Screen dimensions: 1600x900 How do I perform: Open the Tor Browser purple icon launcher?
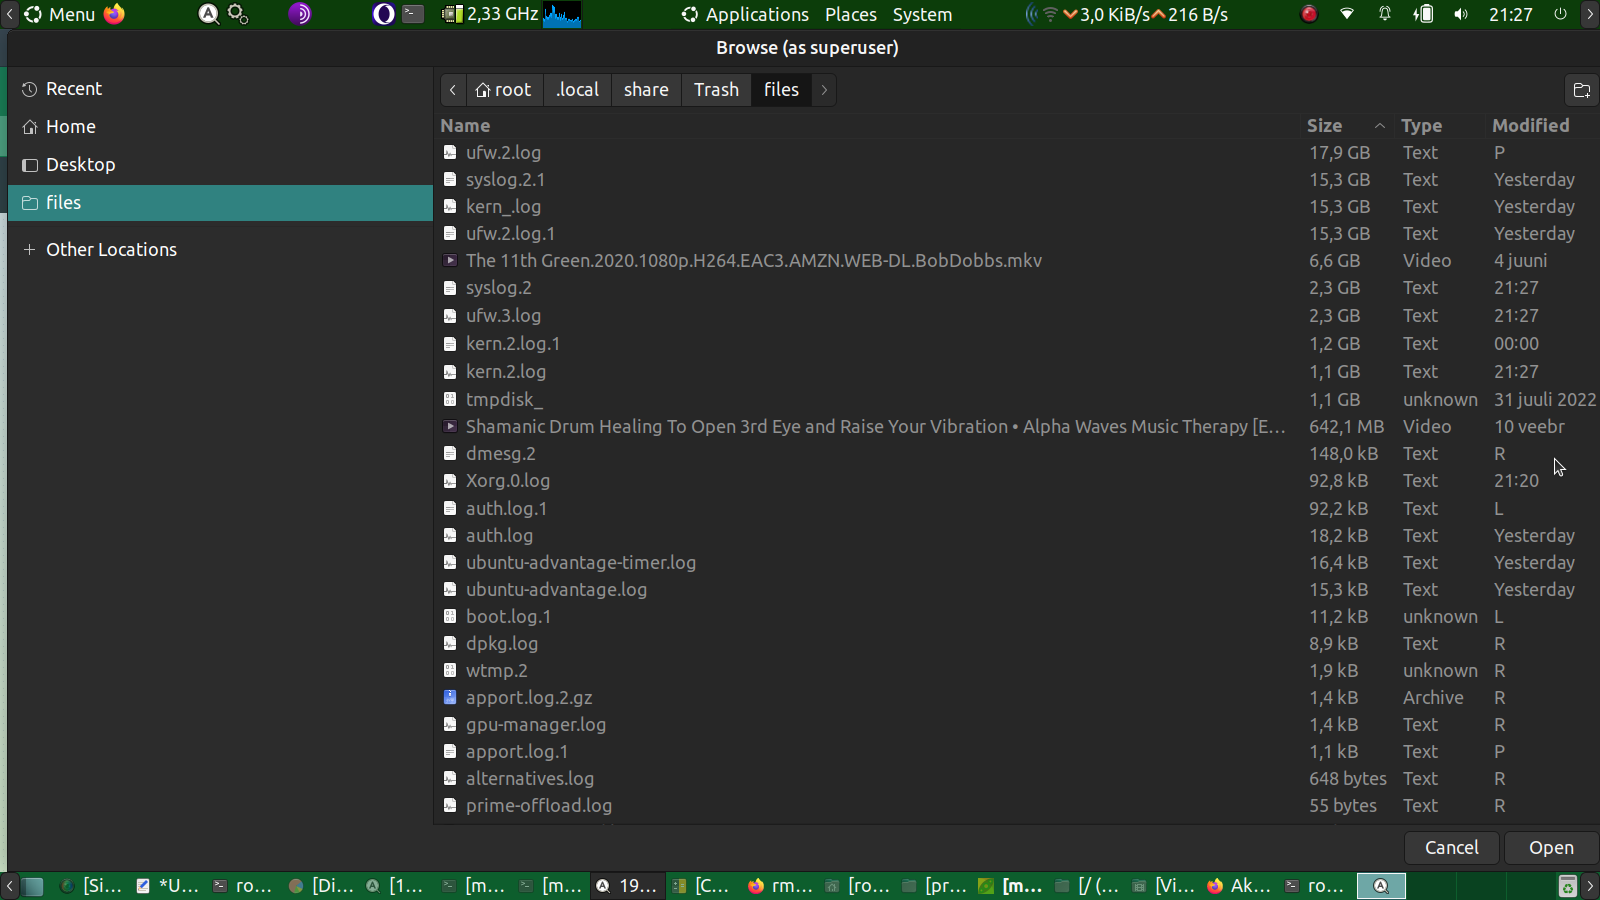click(300, 14)
